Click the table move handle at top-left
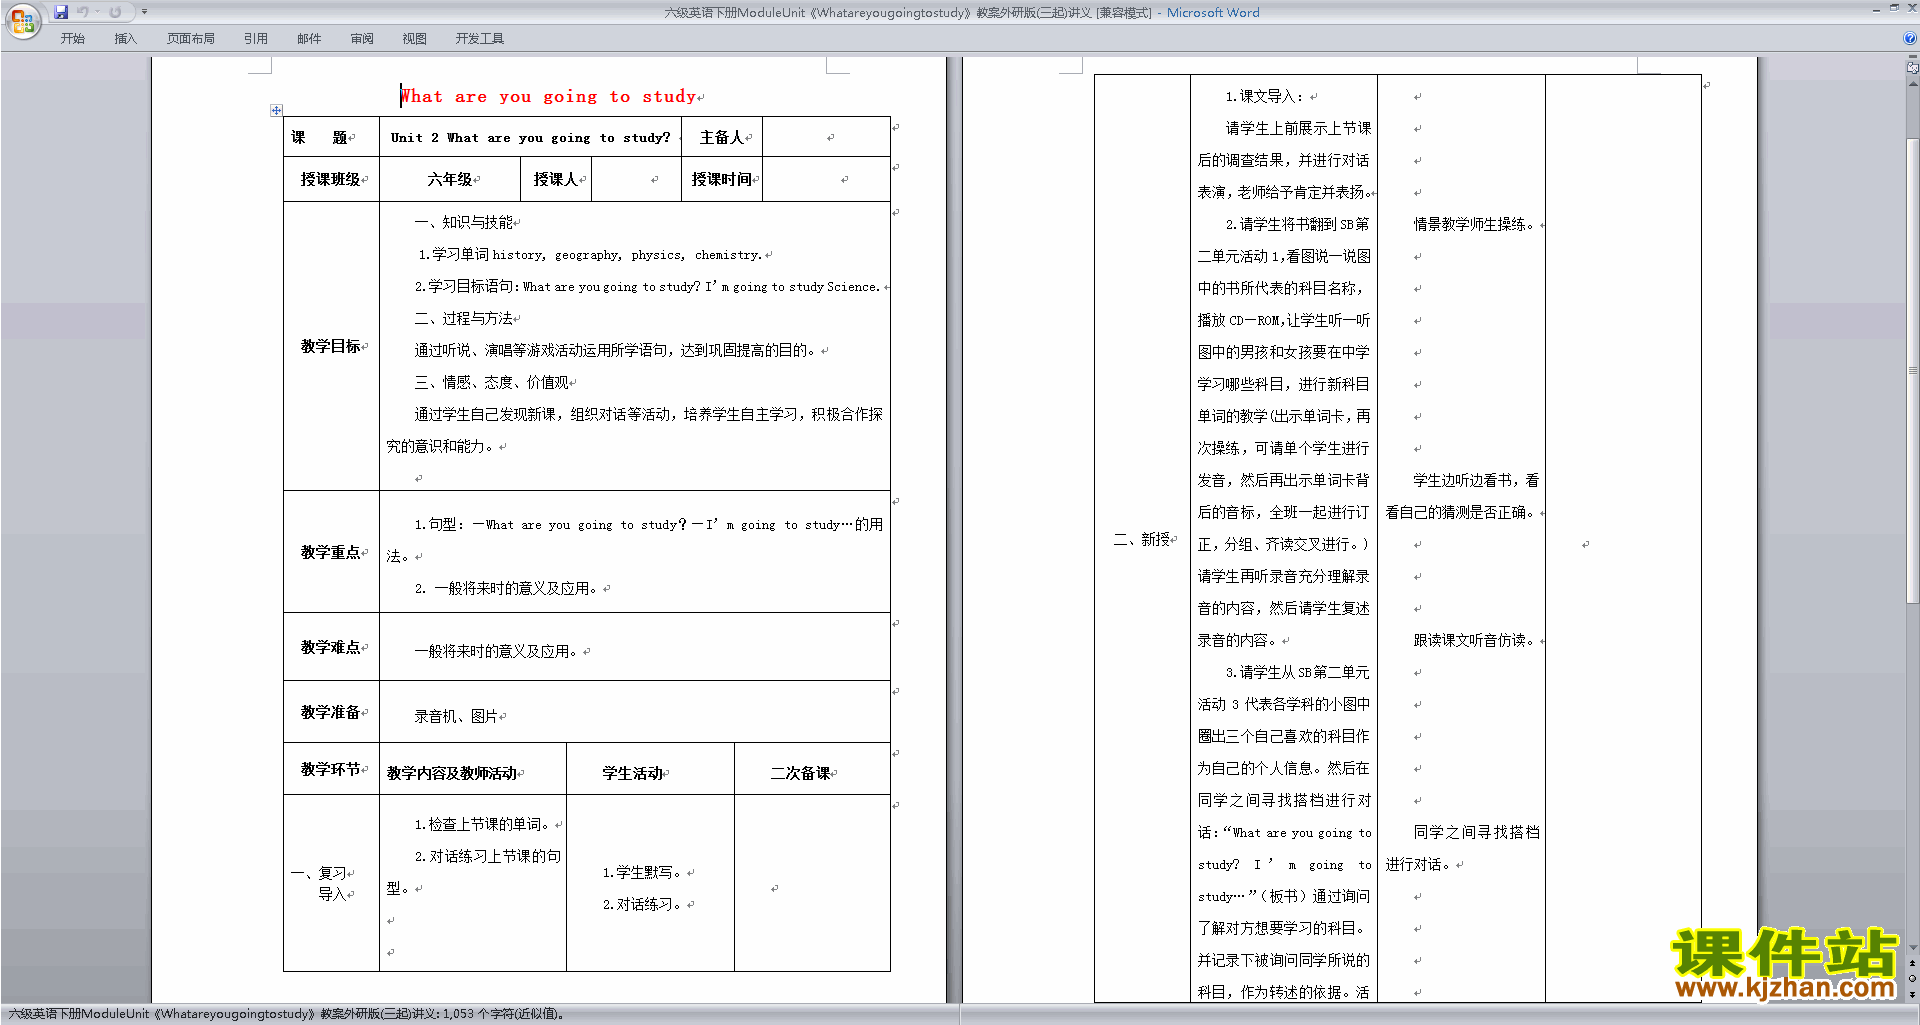Image resolution: width=1920 pixels, height=1025 pixels. (277, 110)
